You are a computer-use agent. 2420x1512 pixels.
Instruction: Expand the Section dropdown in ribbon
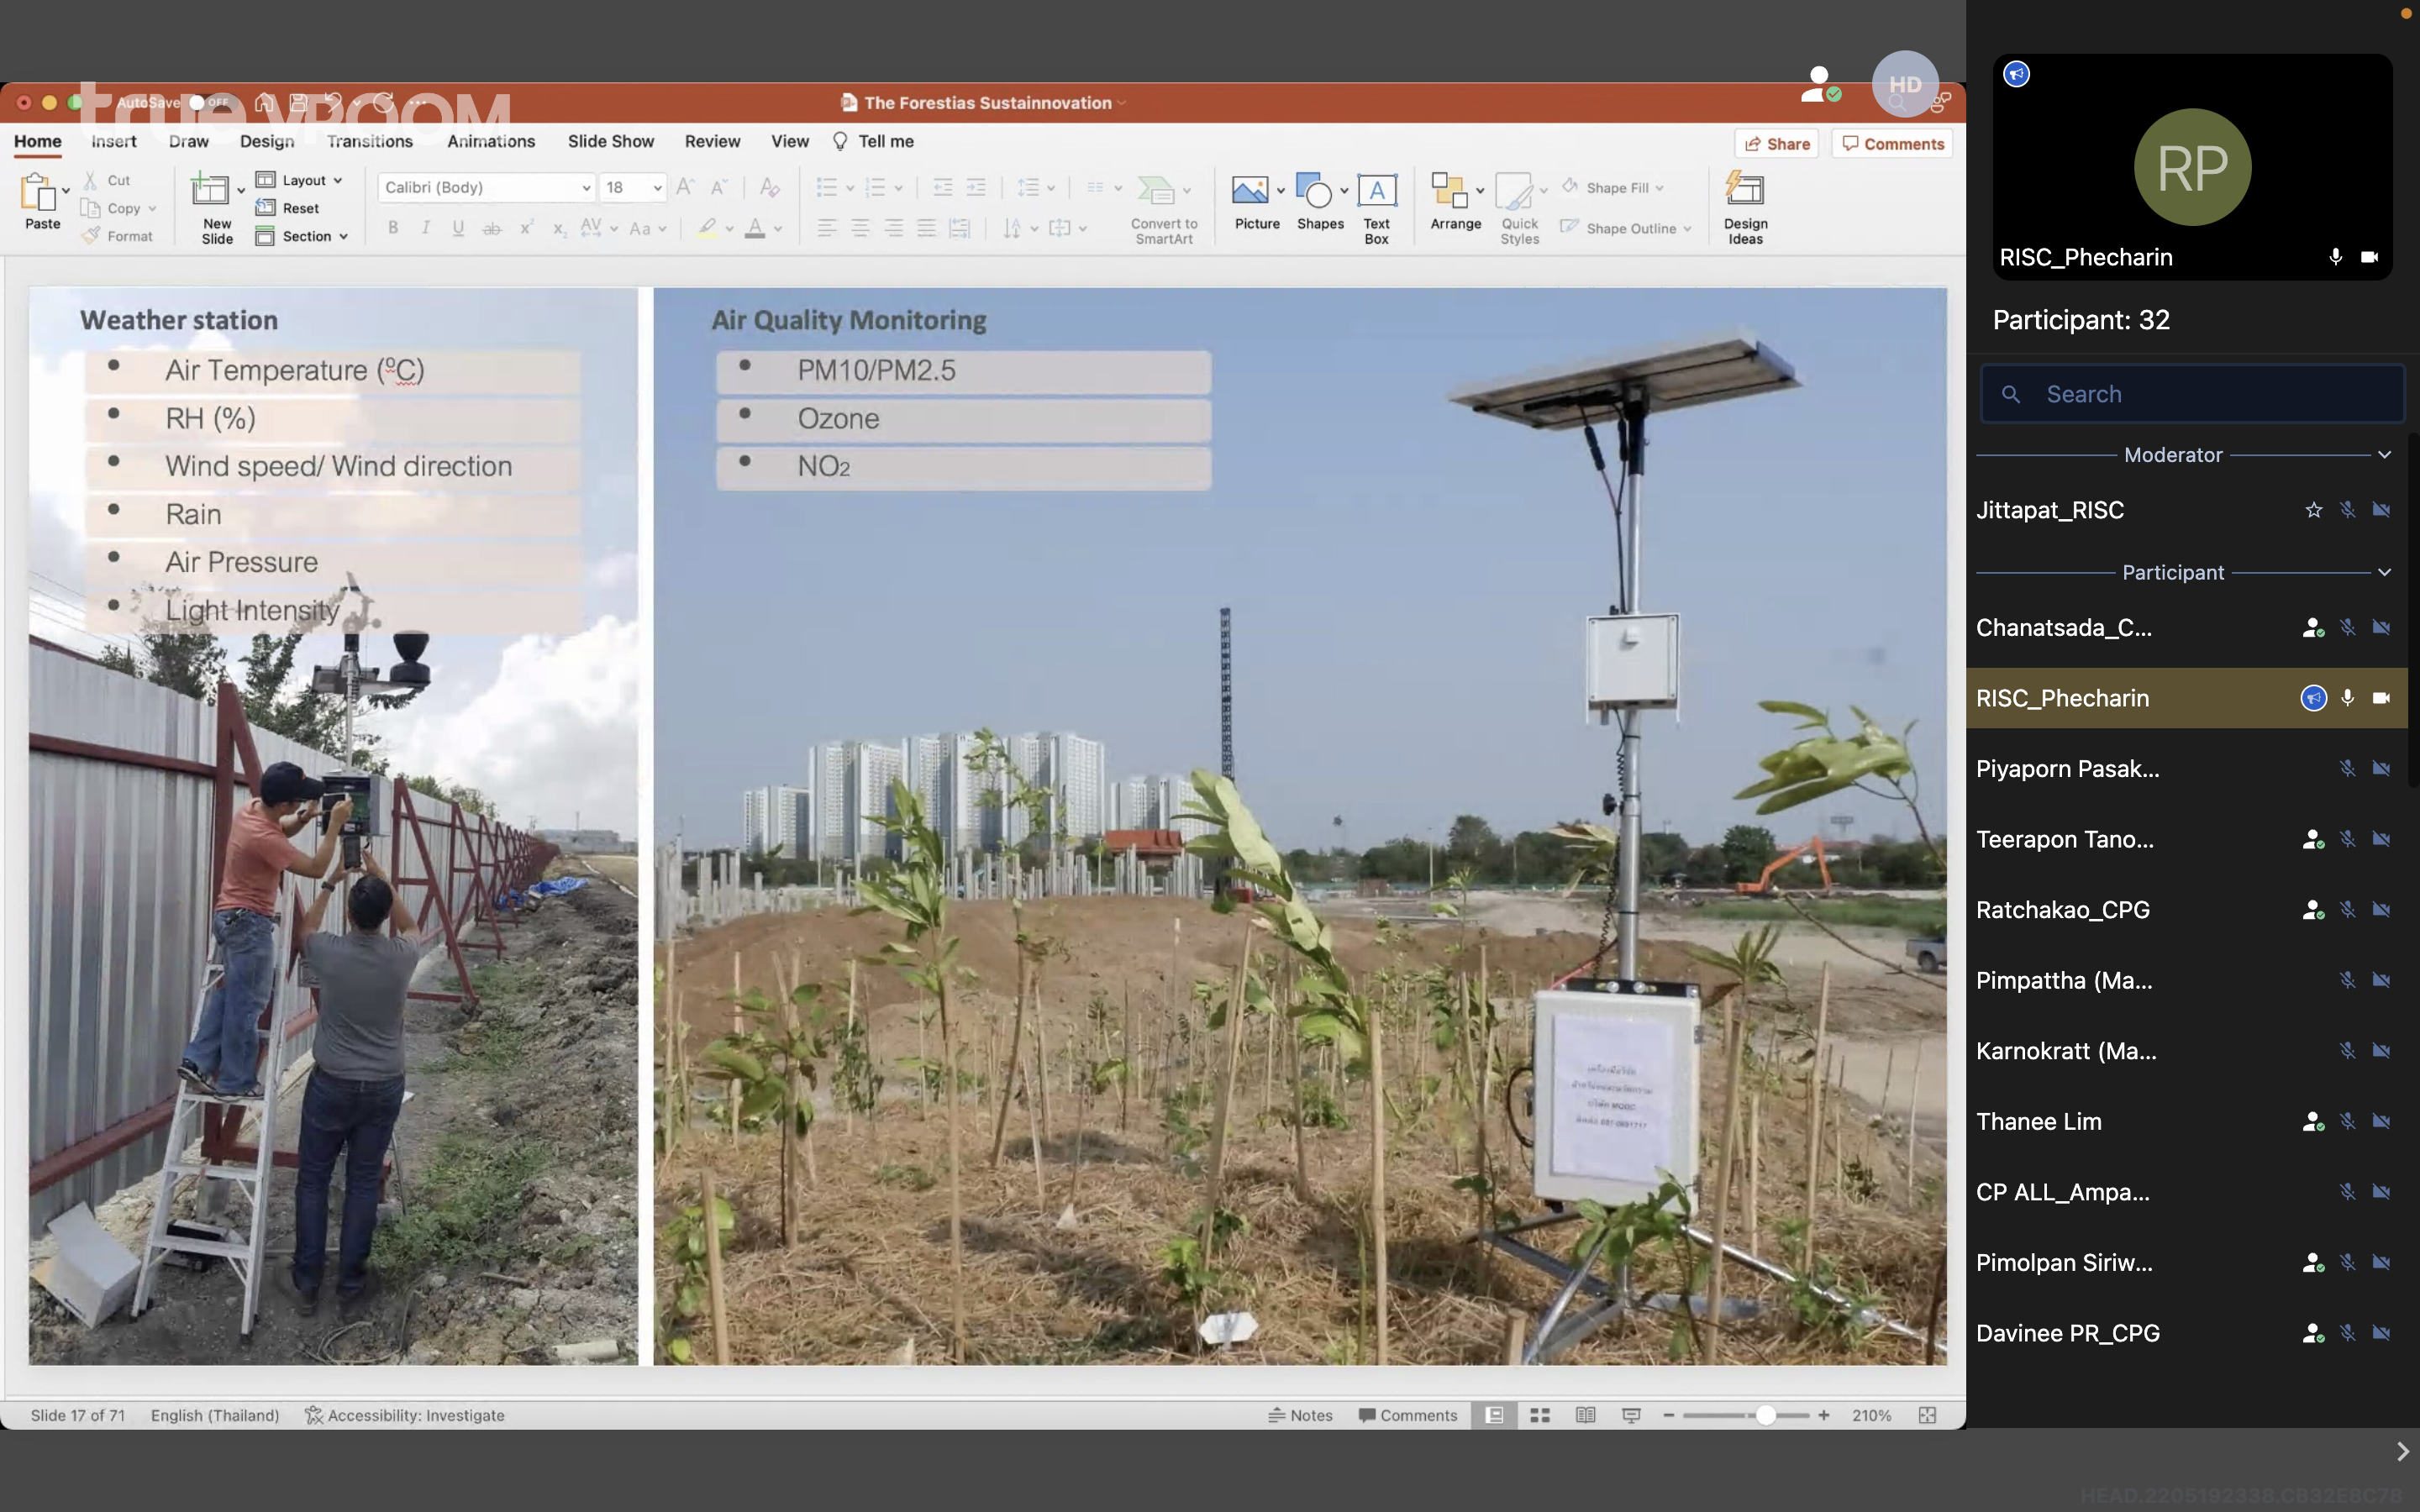tap(343, 237)
